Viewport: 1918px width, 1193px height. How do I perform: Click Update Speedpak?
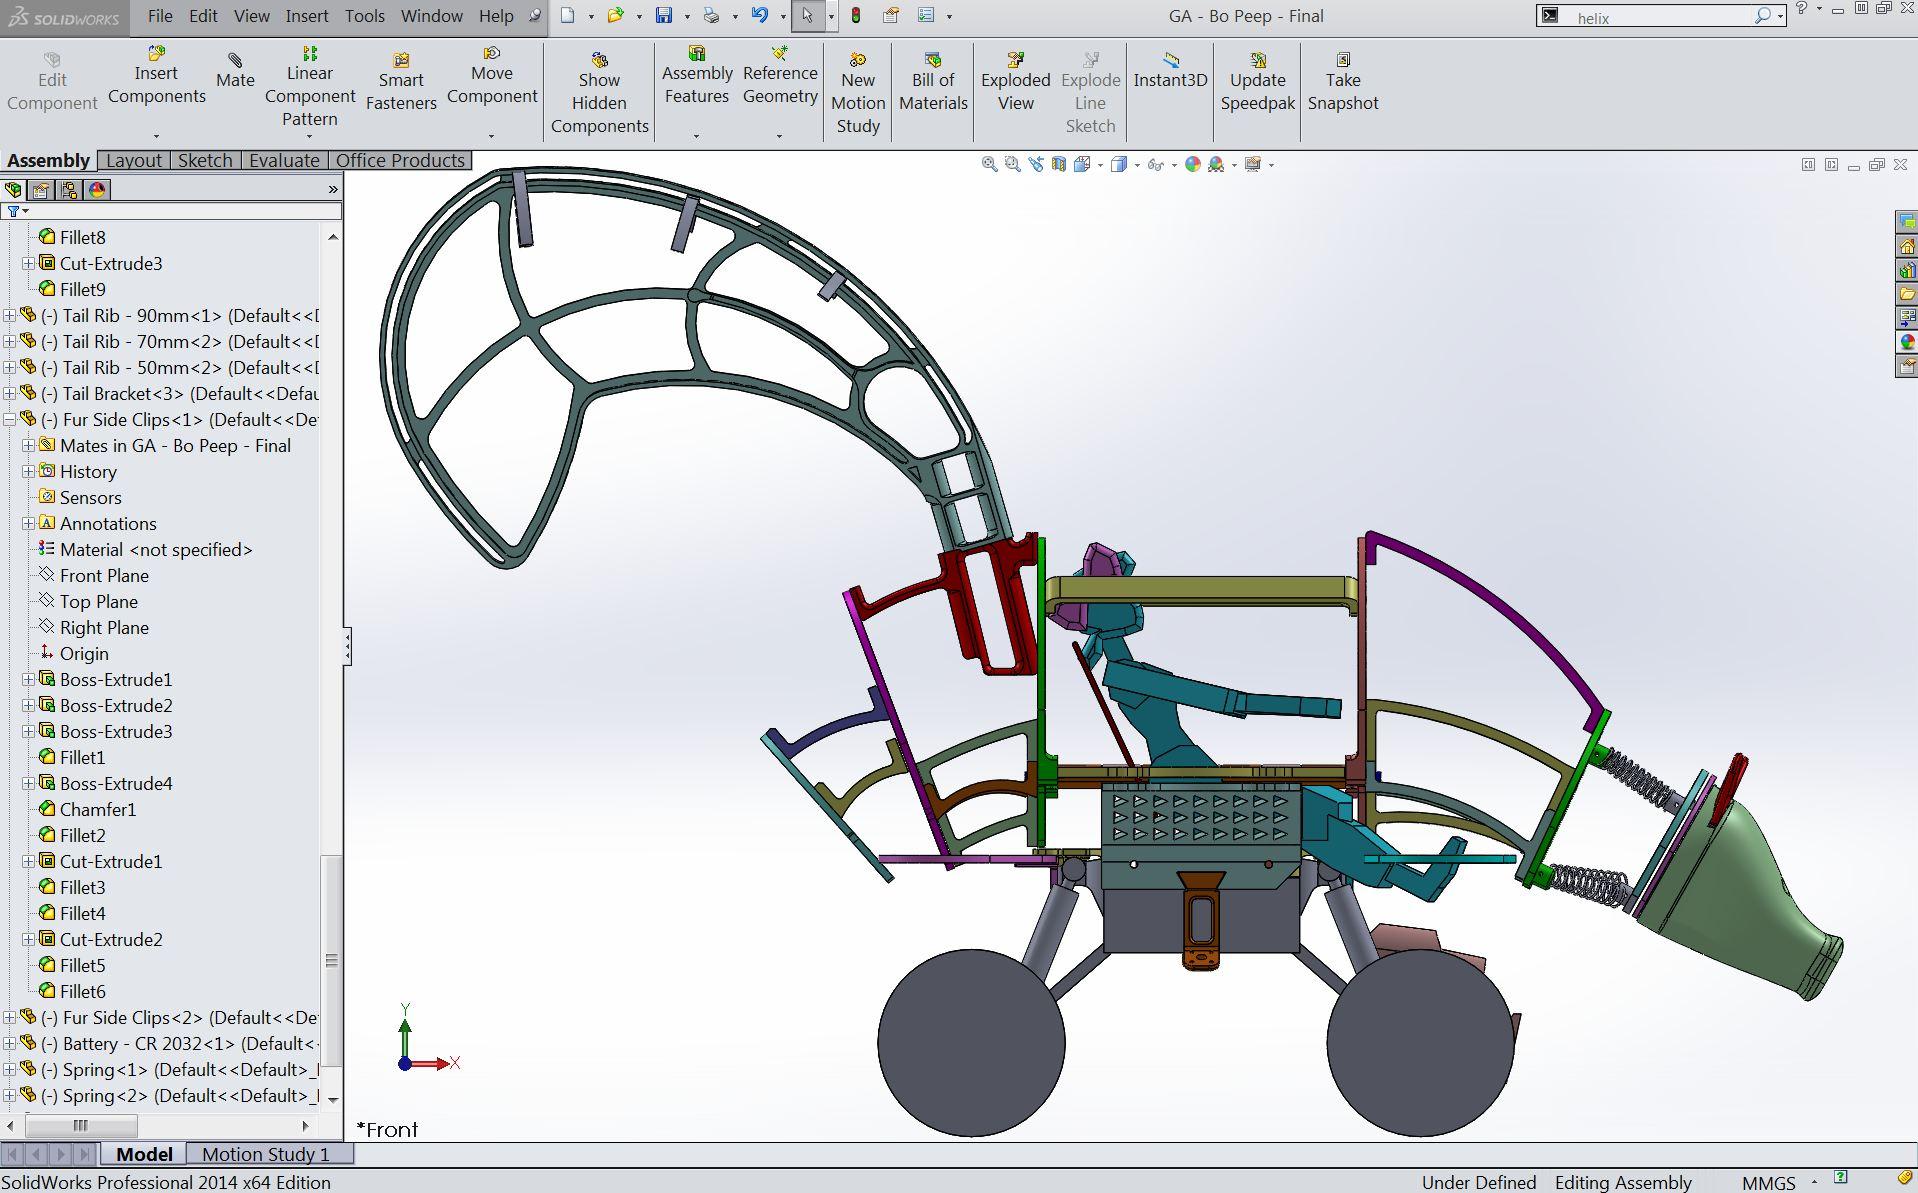(1257, 81)
